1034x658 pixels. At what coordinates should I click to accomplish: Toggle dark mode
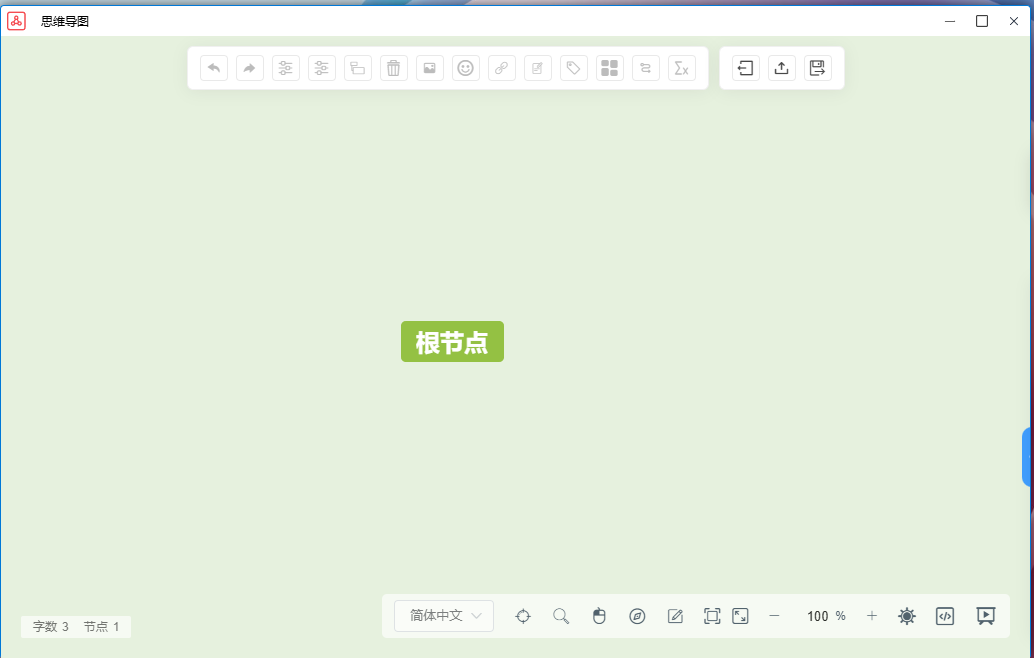tap(907, 616)
